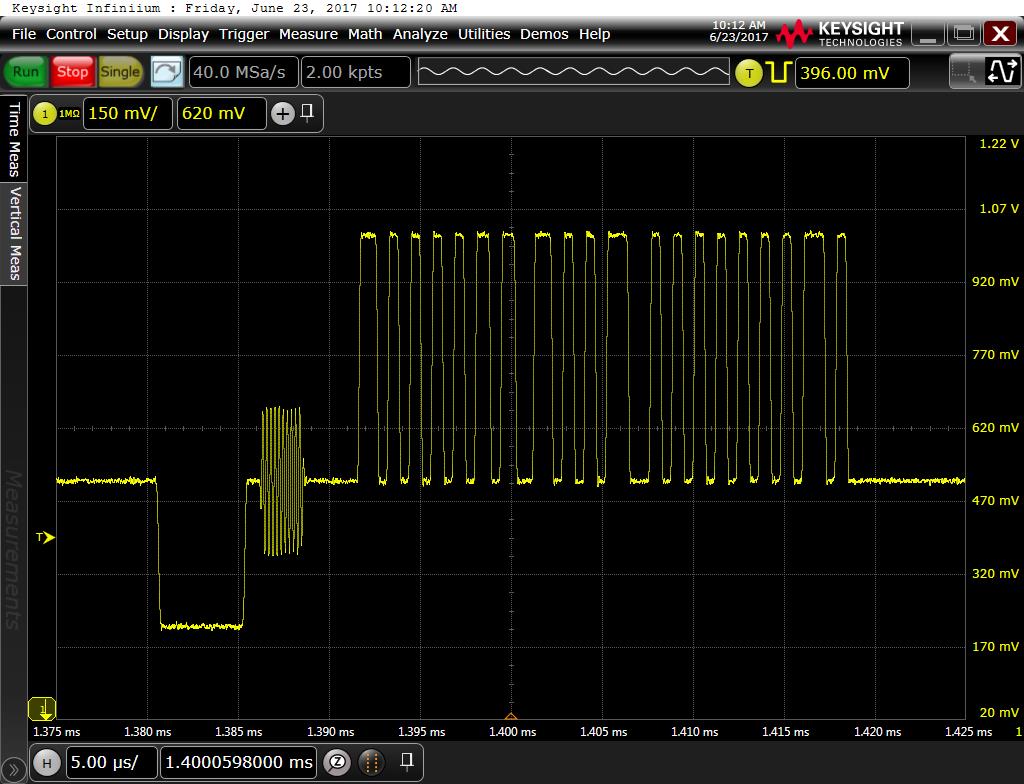Click the 1.375 ms time axis label
This screenshot has height=784, width=1024.
tap(56, 732)
